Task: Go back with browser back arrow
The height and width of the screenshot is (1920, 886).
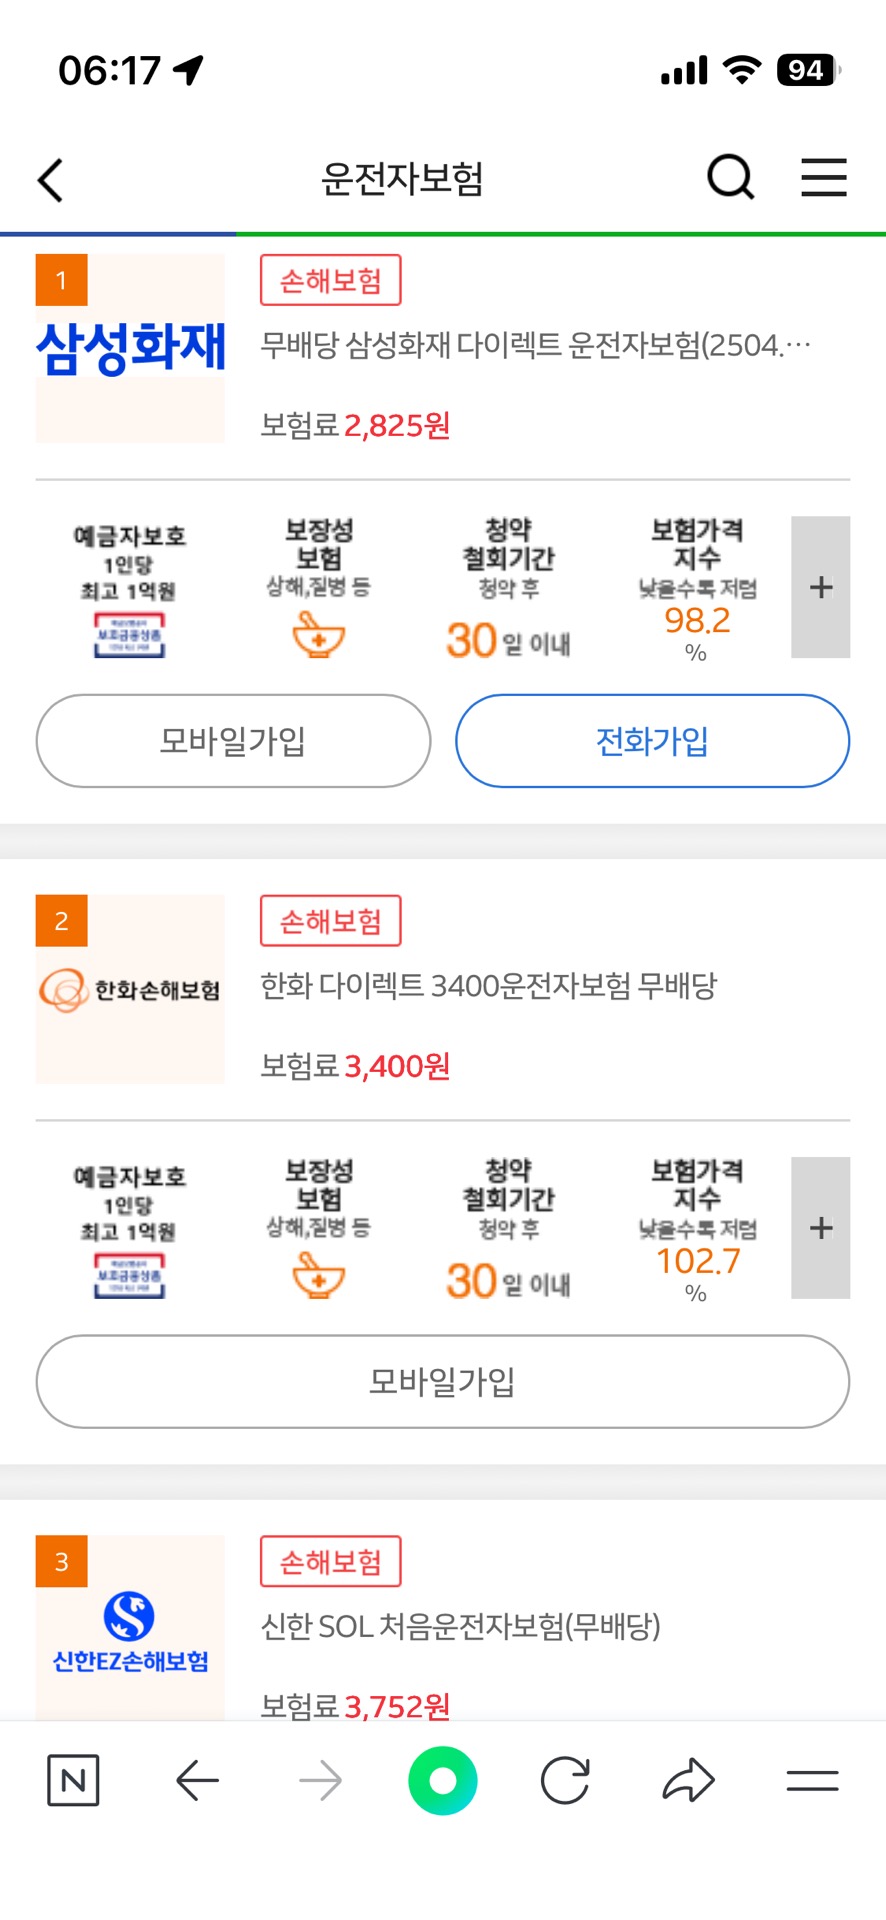Action: 197,1780
